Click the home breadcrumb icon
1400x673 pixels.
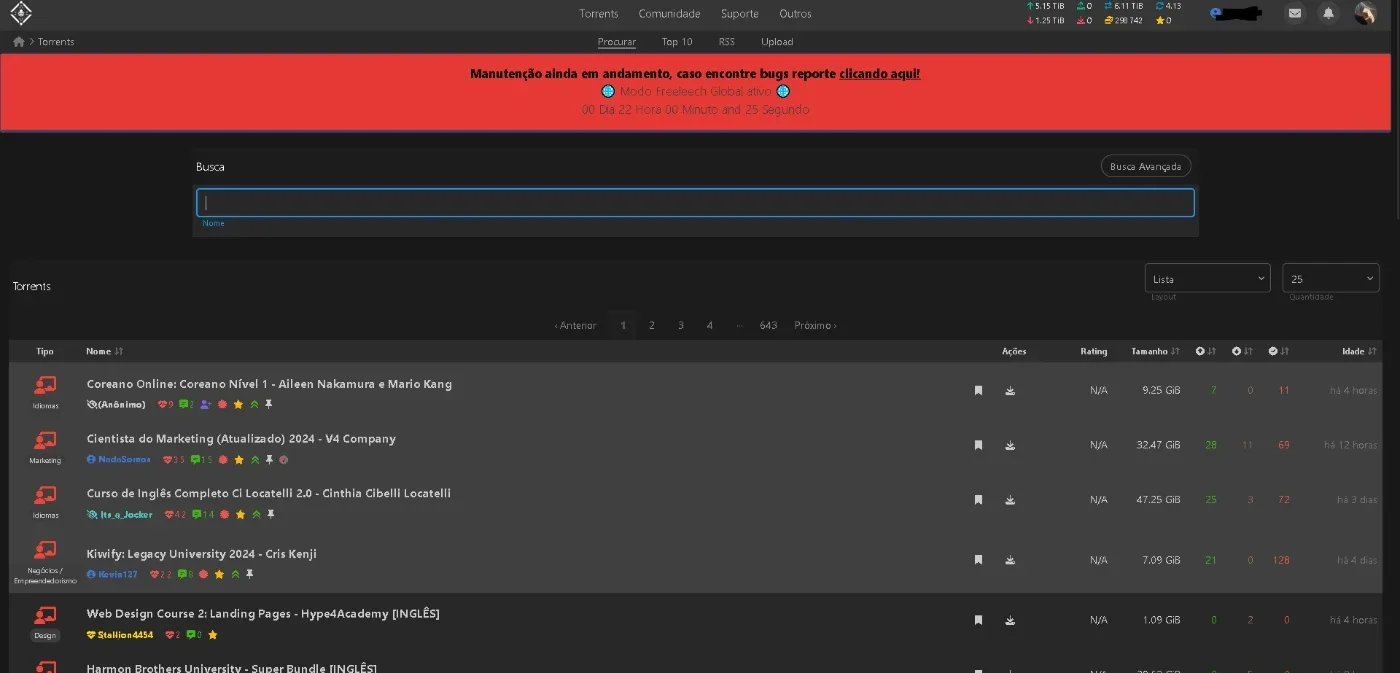coord(18,42)
